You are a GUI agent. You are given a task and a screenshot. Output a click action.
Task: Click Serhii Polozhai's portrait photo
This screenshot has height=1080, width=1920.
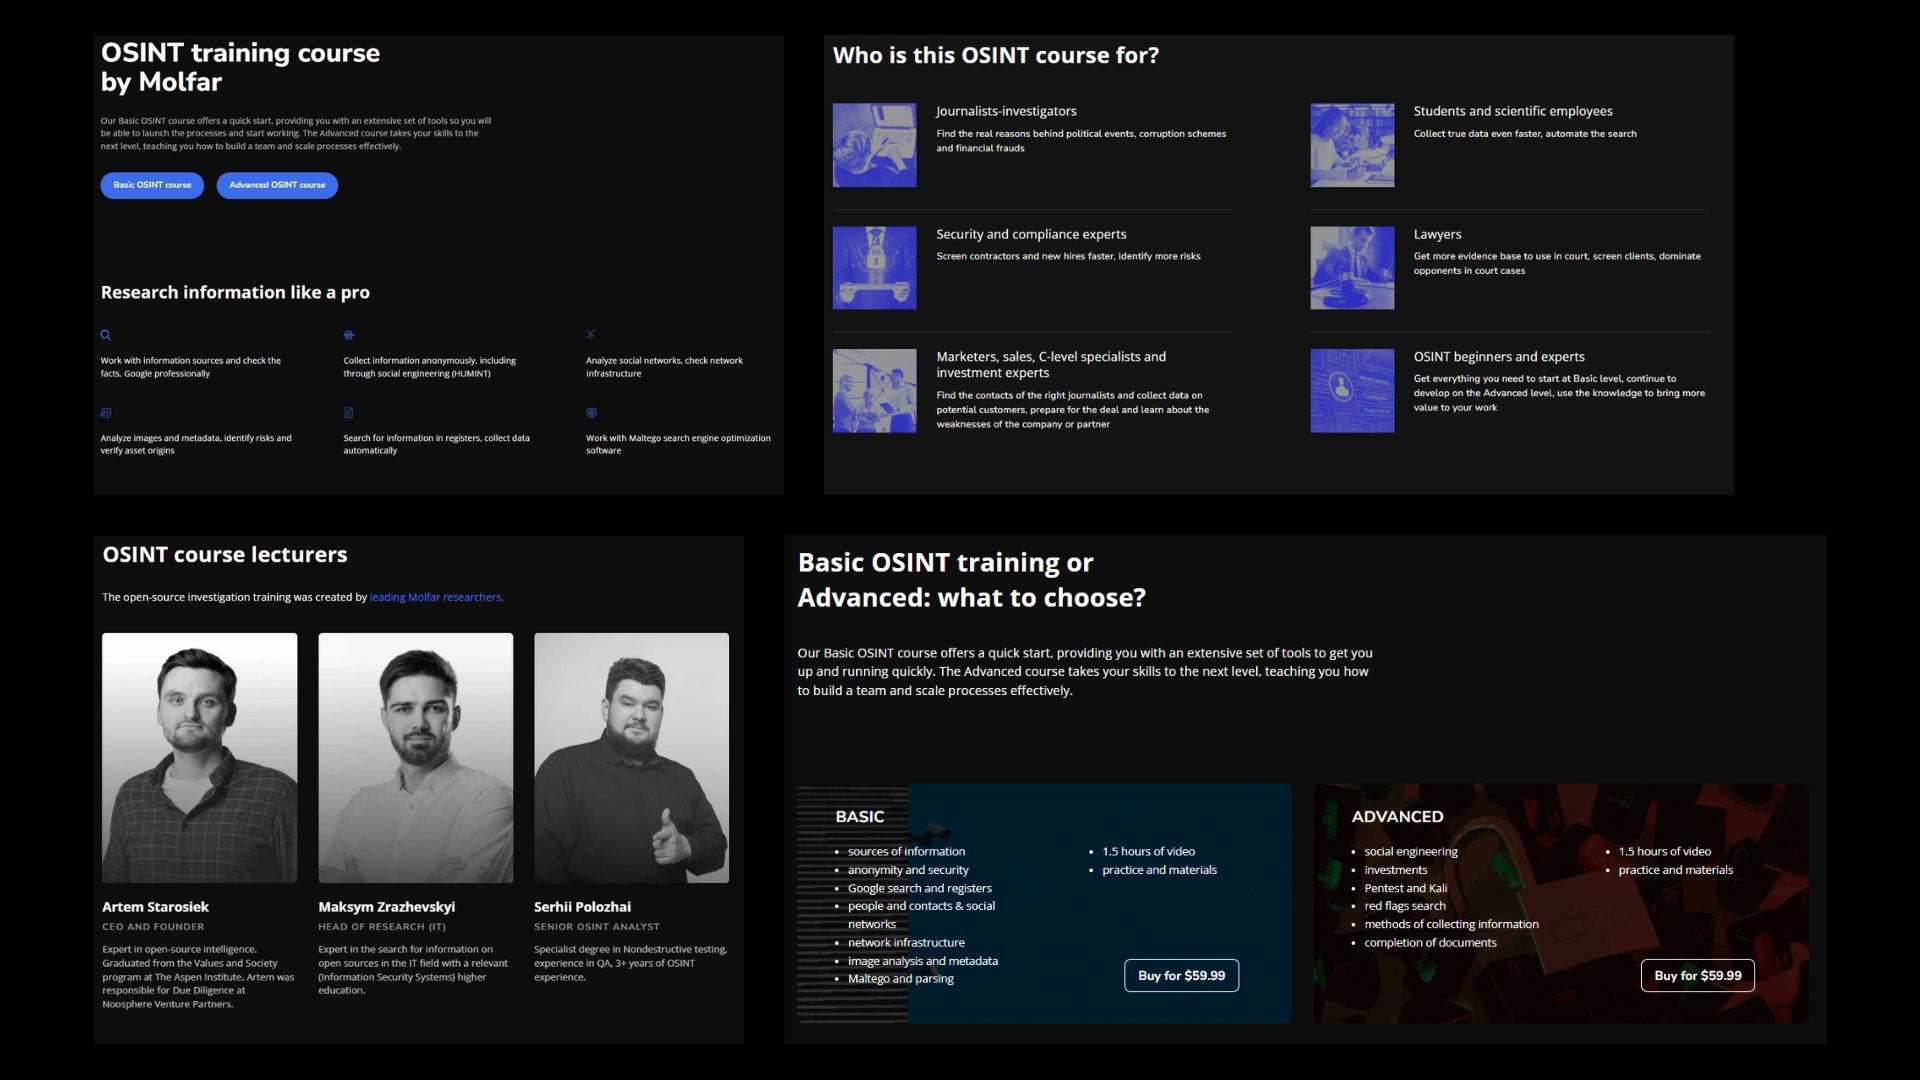[x=632, y=758]
